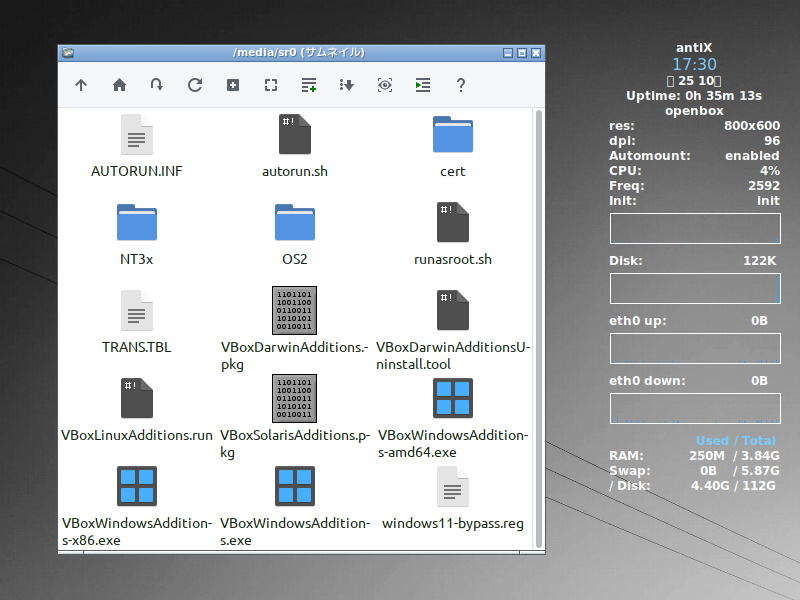Image resolution: width=800 pixels, height=600 pixels.
Task: Minimize the /media/sr0 window
Action: tap(508, 53)
